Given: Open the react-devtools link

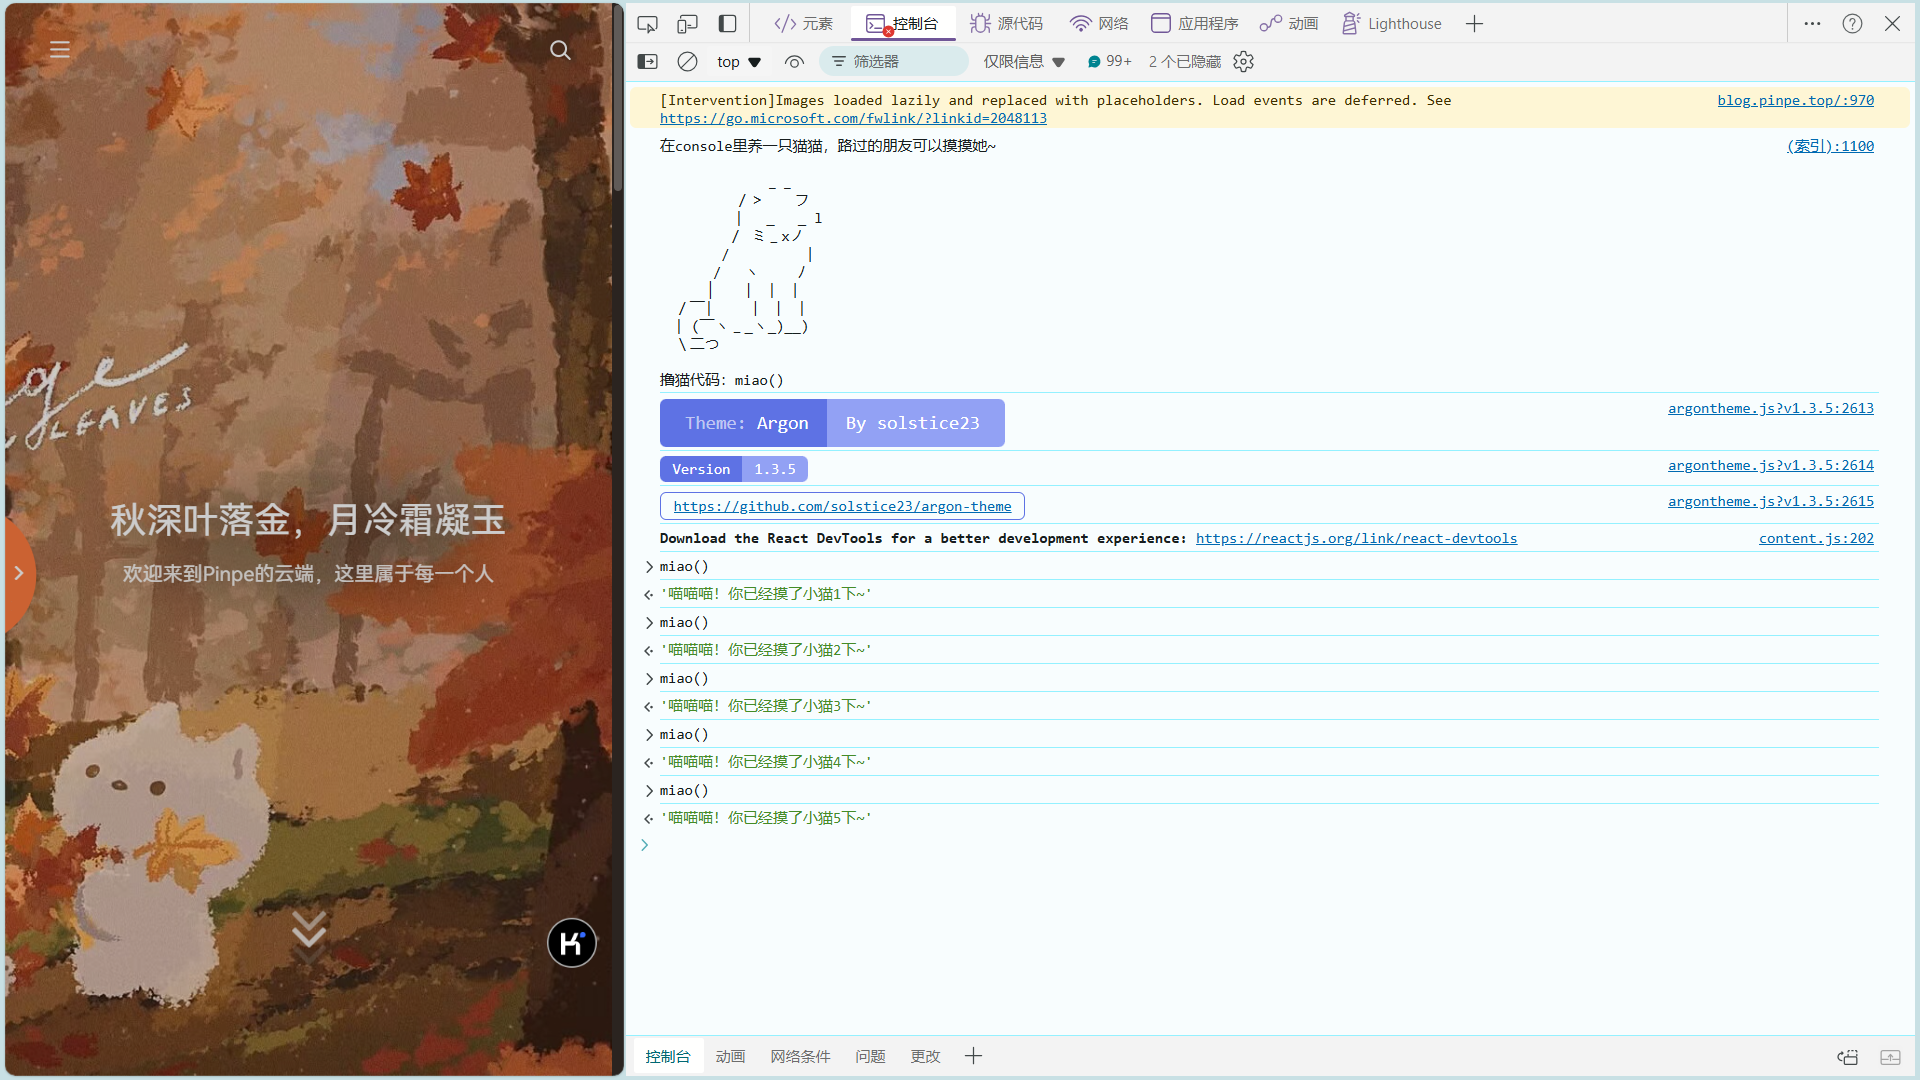Looking at the screenshot, I should (x=1356, y=539).
